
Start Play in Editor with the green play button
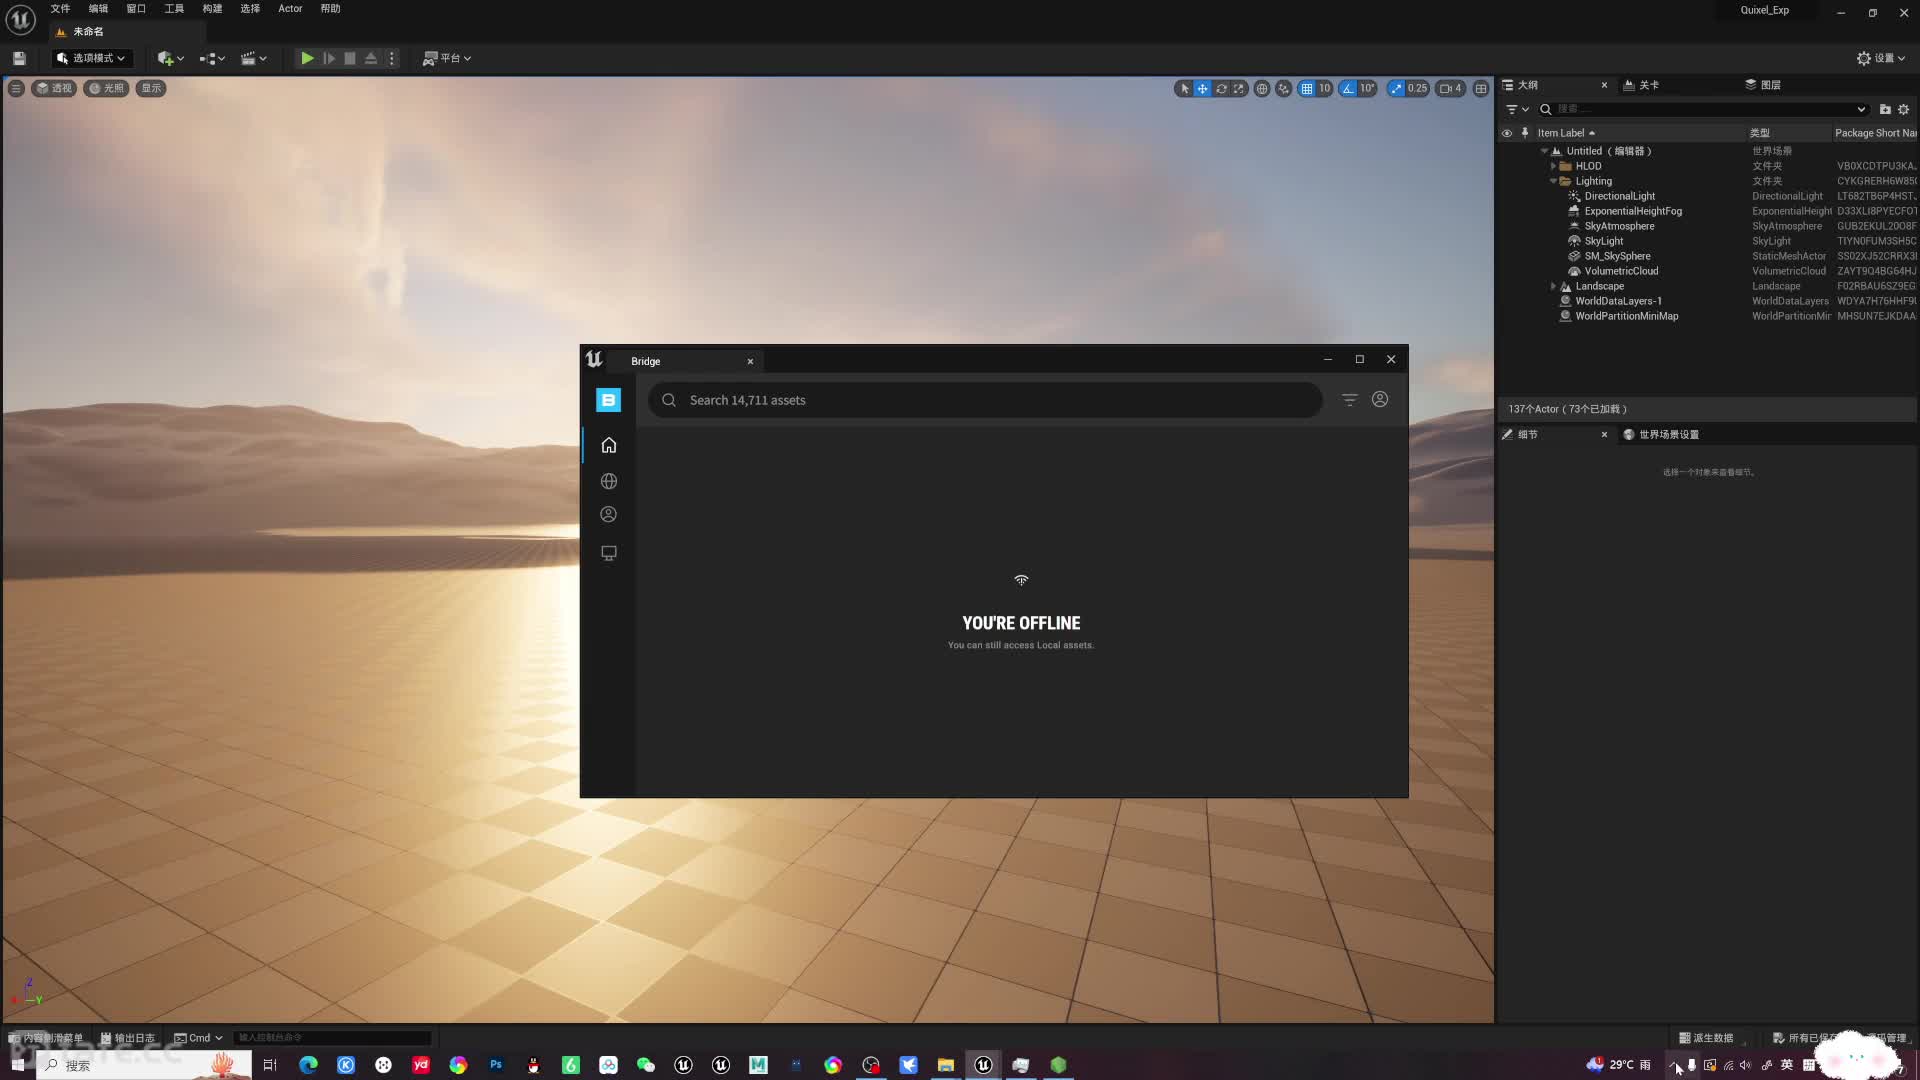[307, 58]
